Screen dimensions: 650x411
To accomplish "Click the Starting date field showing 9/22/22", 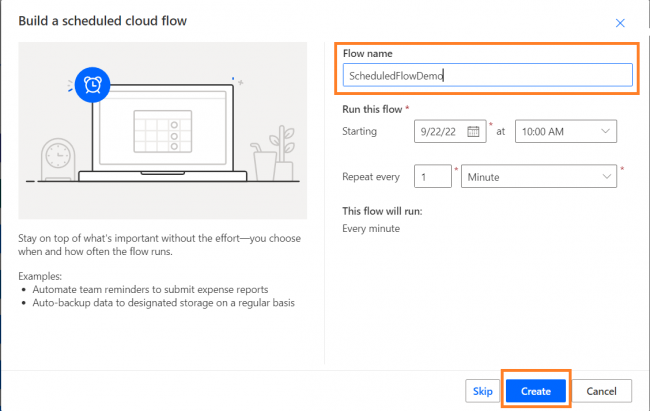I will 450,131.
